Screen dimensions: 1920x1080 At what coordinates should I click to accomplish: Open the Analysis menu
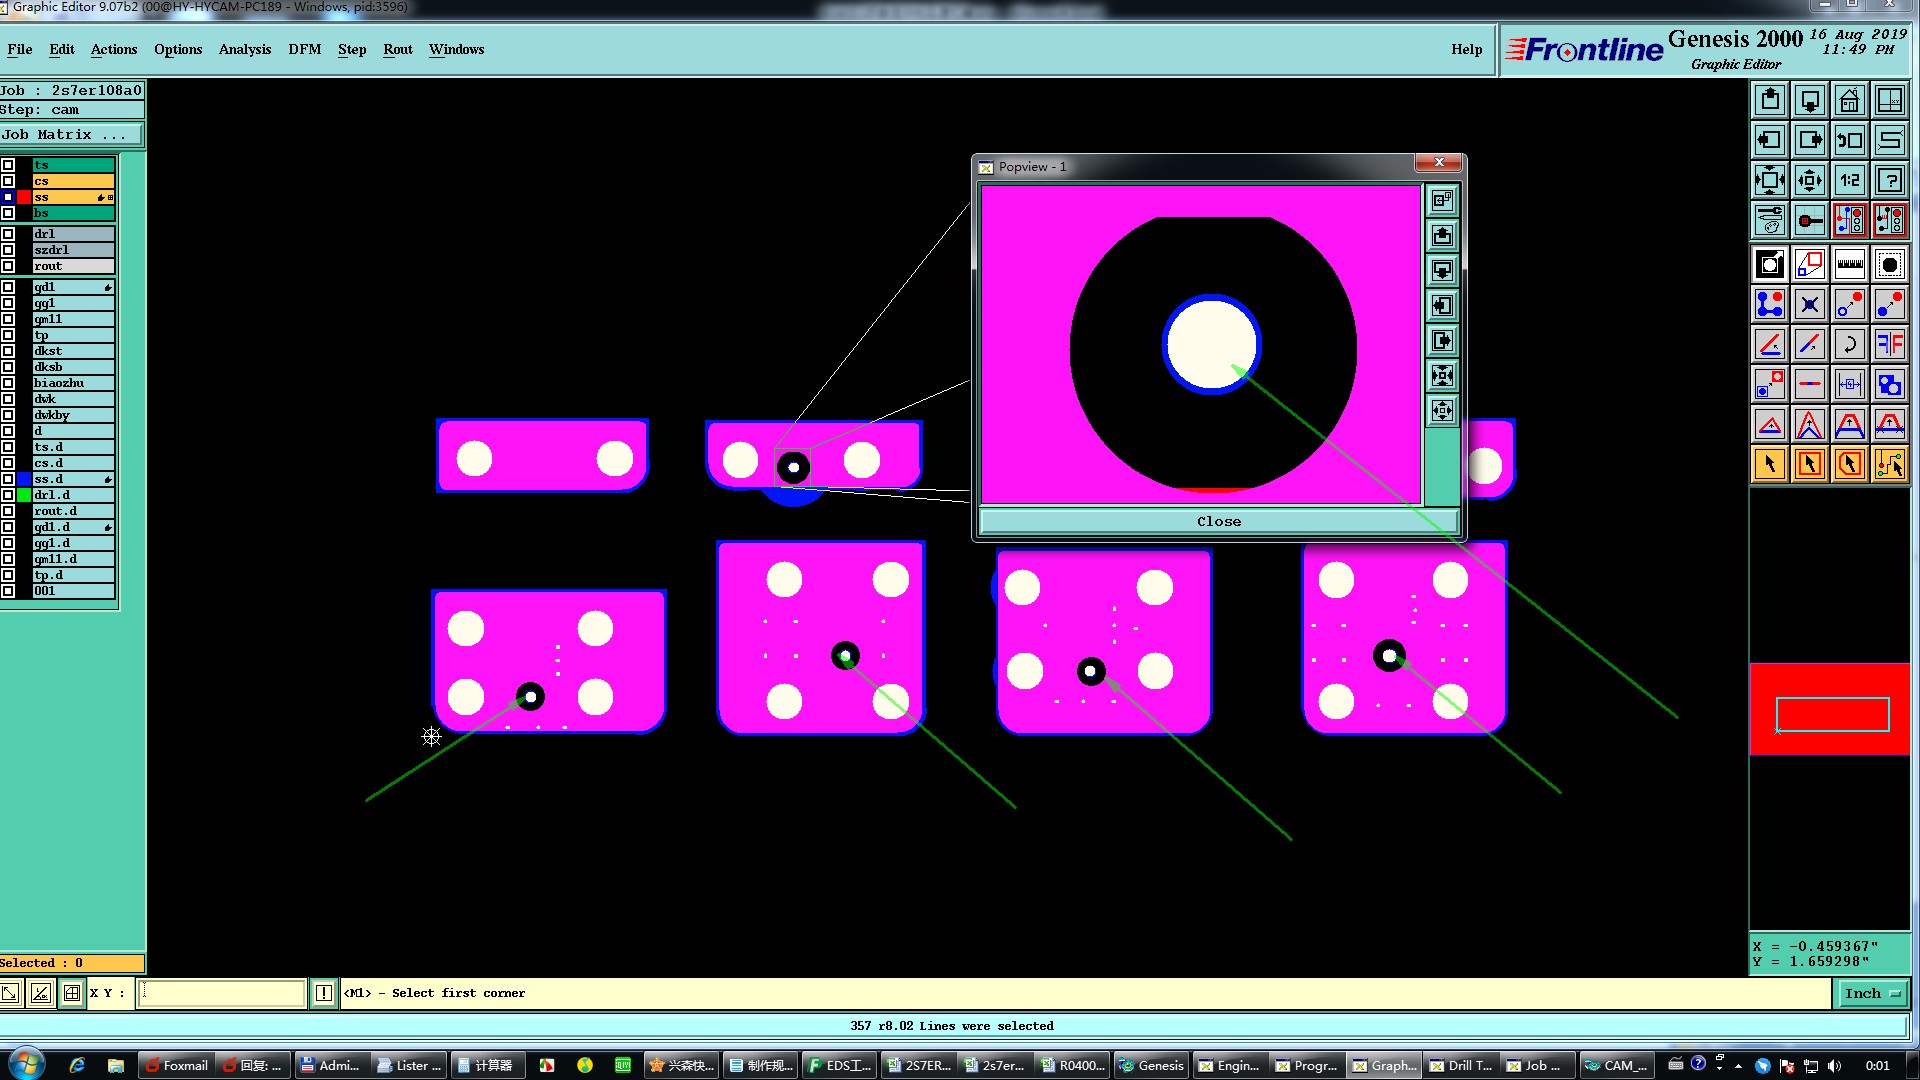pos(244,49)
